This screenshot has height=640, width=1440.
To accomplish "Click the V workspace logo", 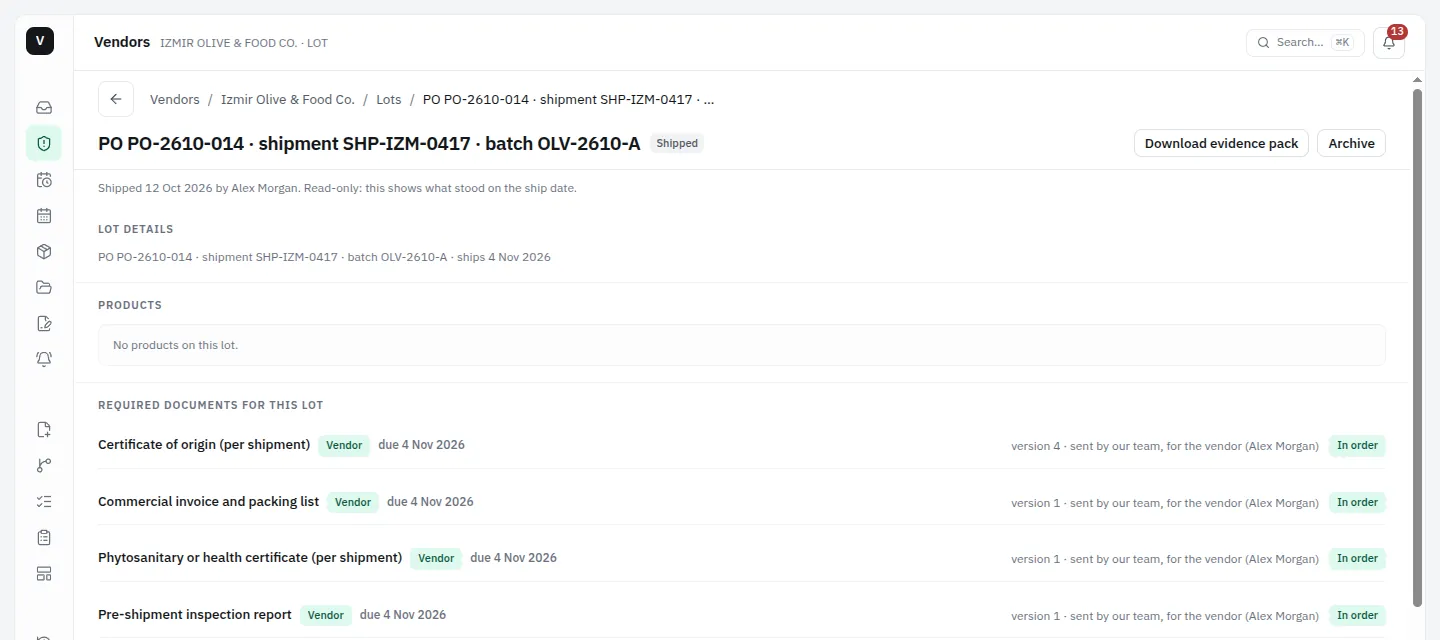I will [40, 41].
